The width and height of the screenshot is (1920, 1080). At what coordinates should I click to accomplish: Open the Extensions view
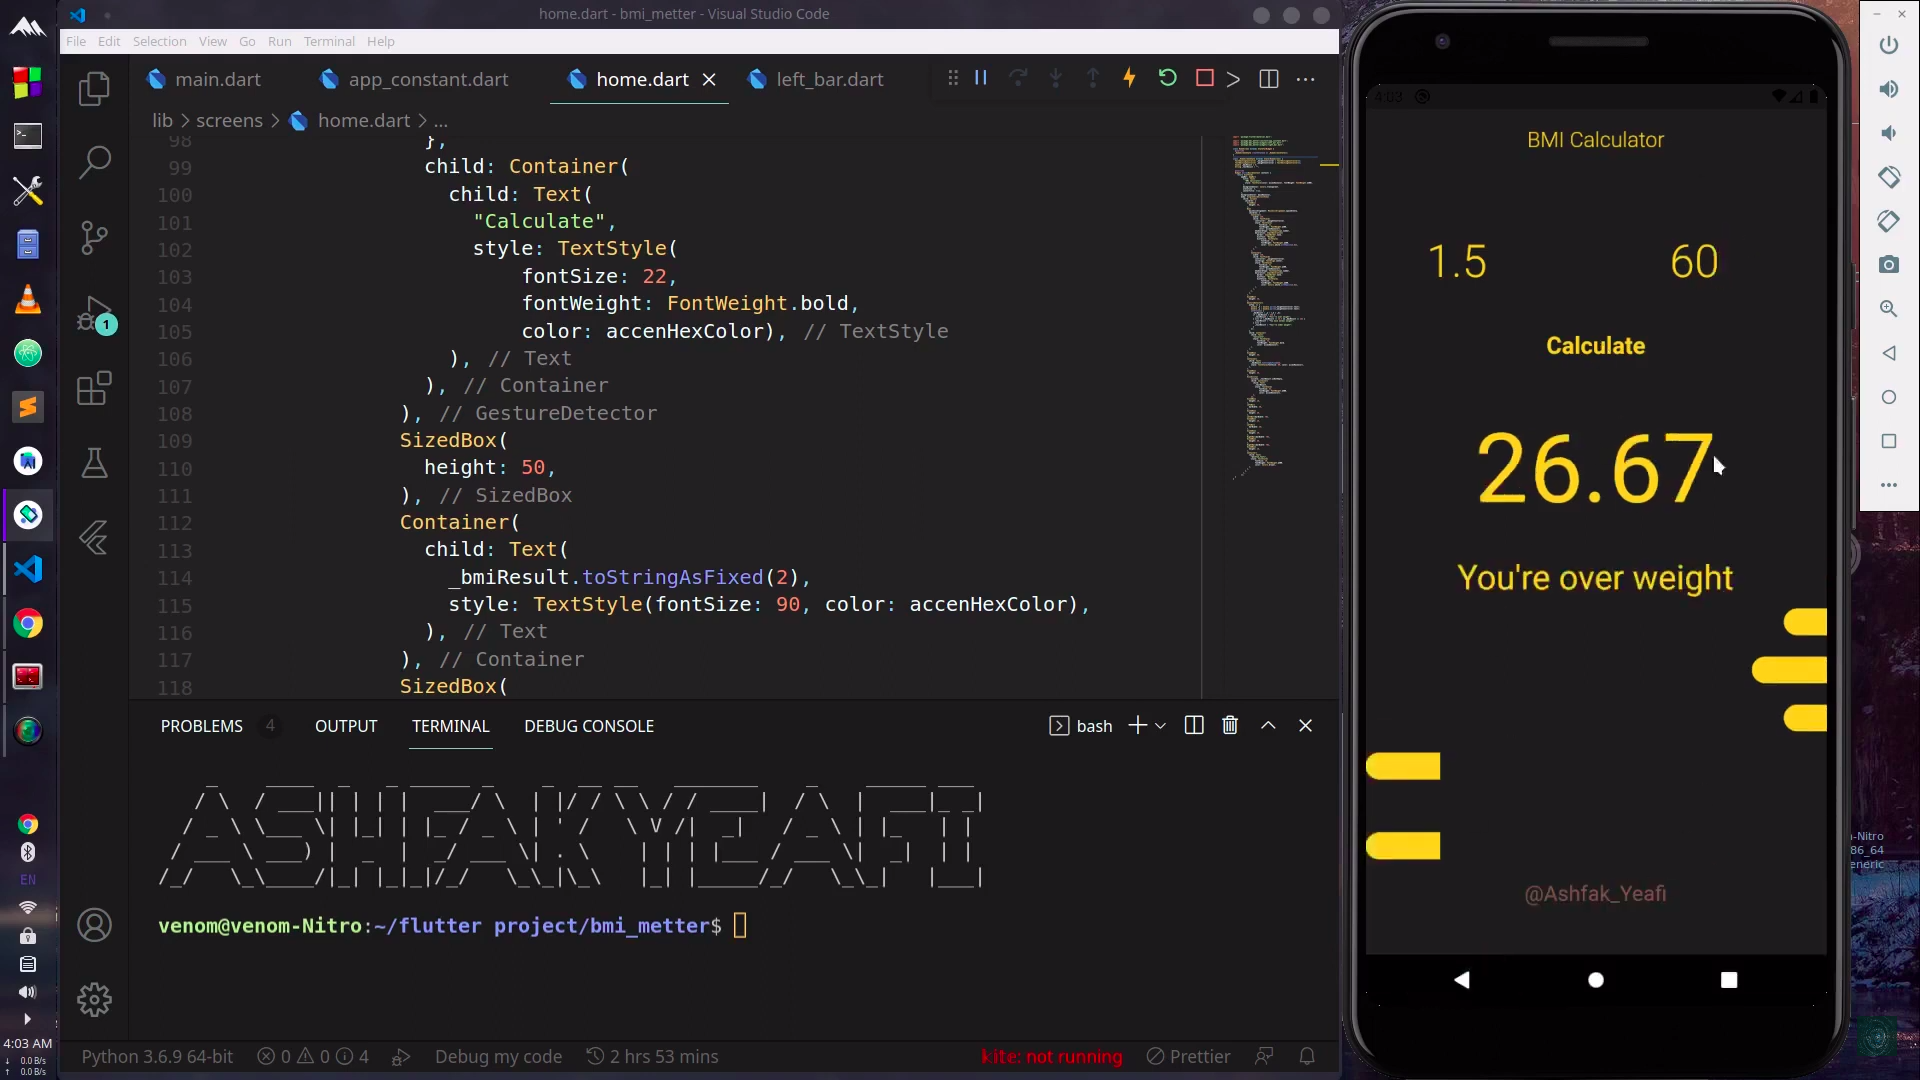pyautogui.click(x=94, y=388)
